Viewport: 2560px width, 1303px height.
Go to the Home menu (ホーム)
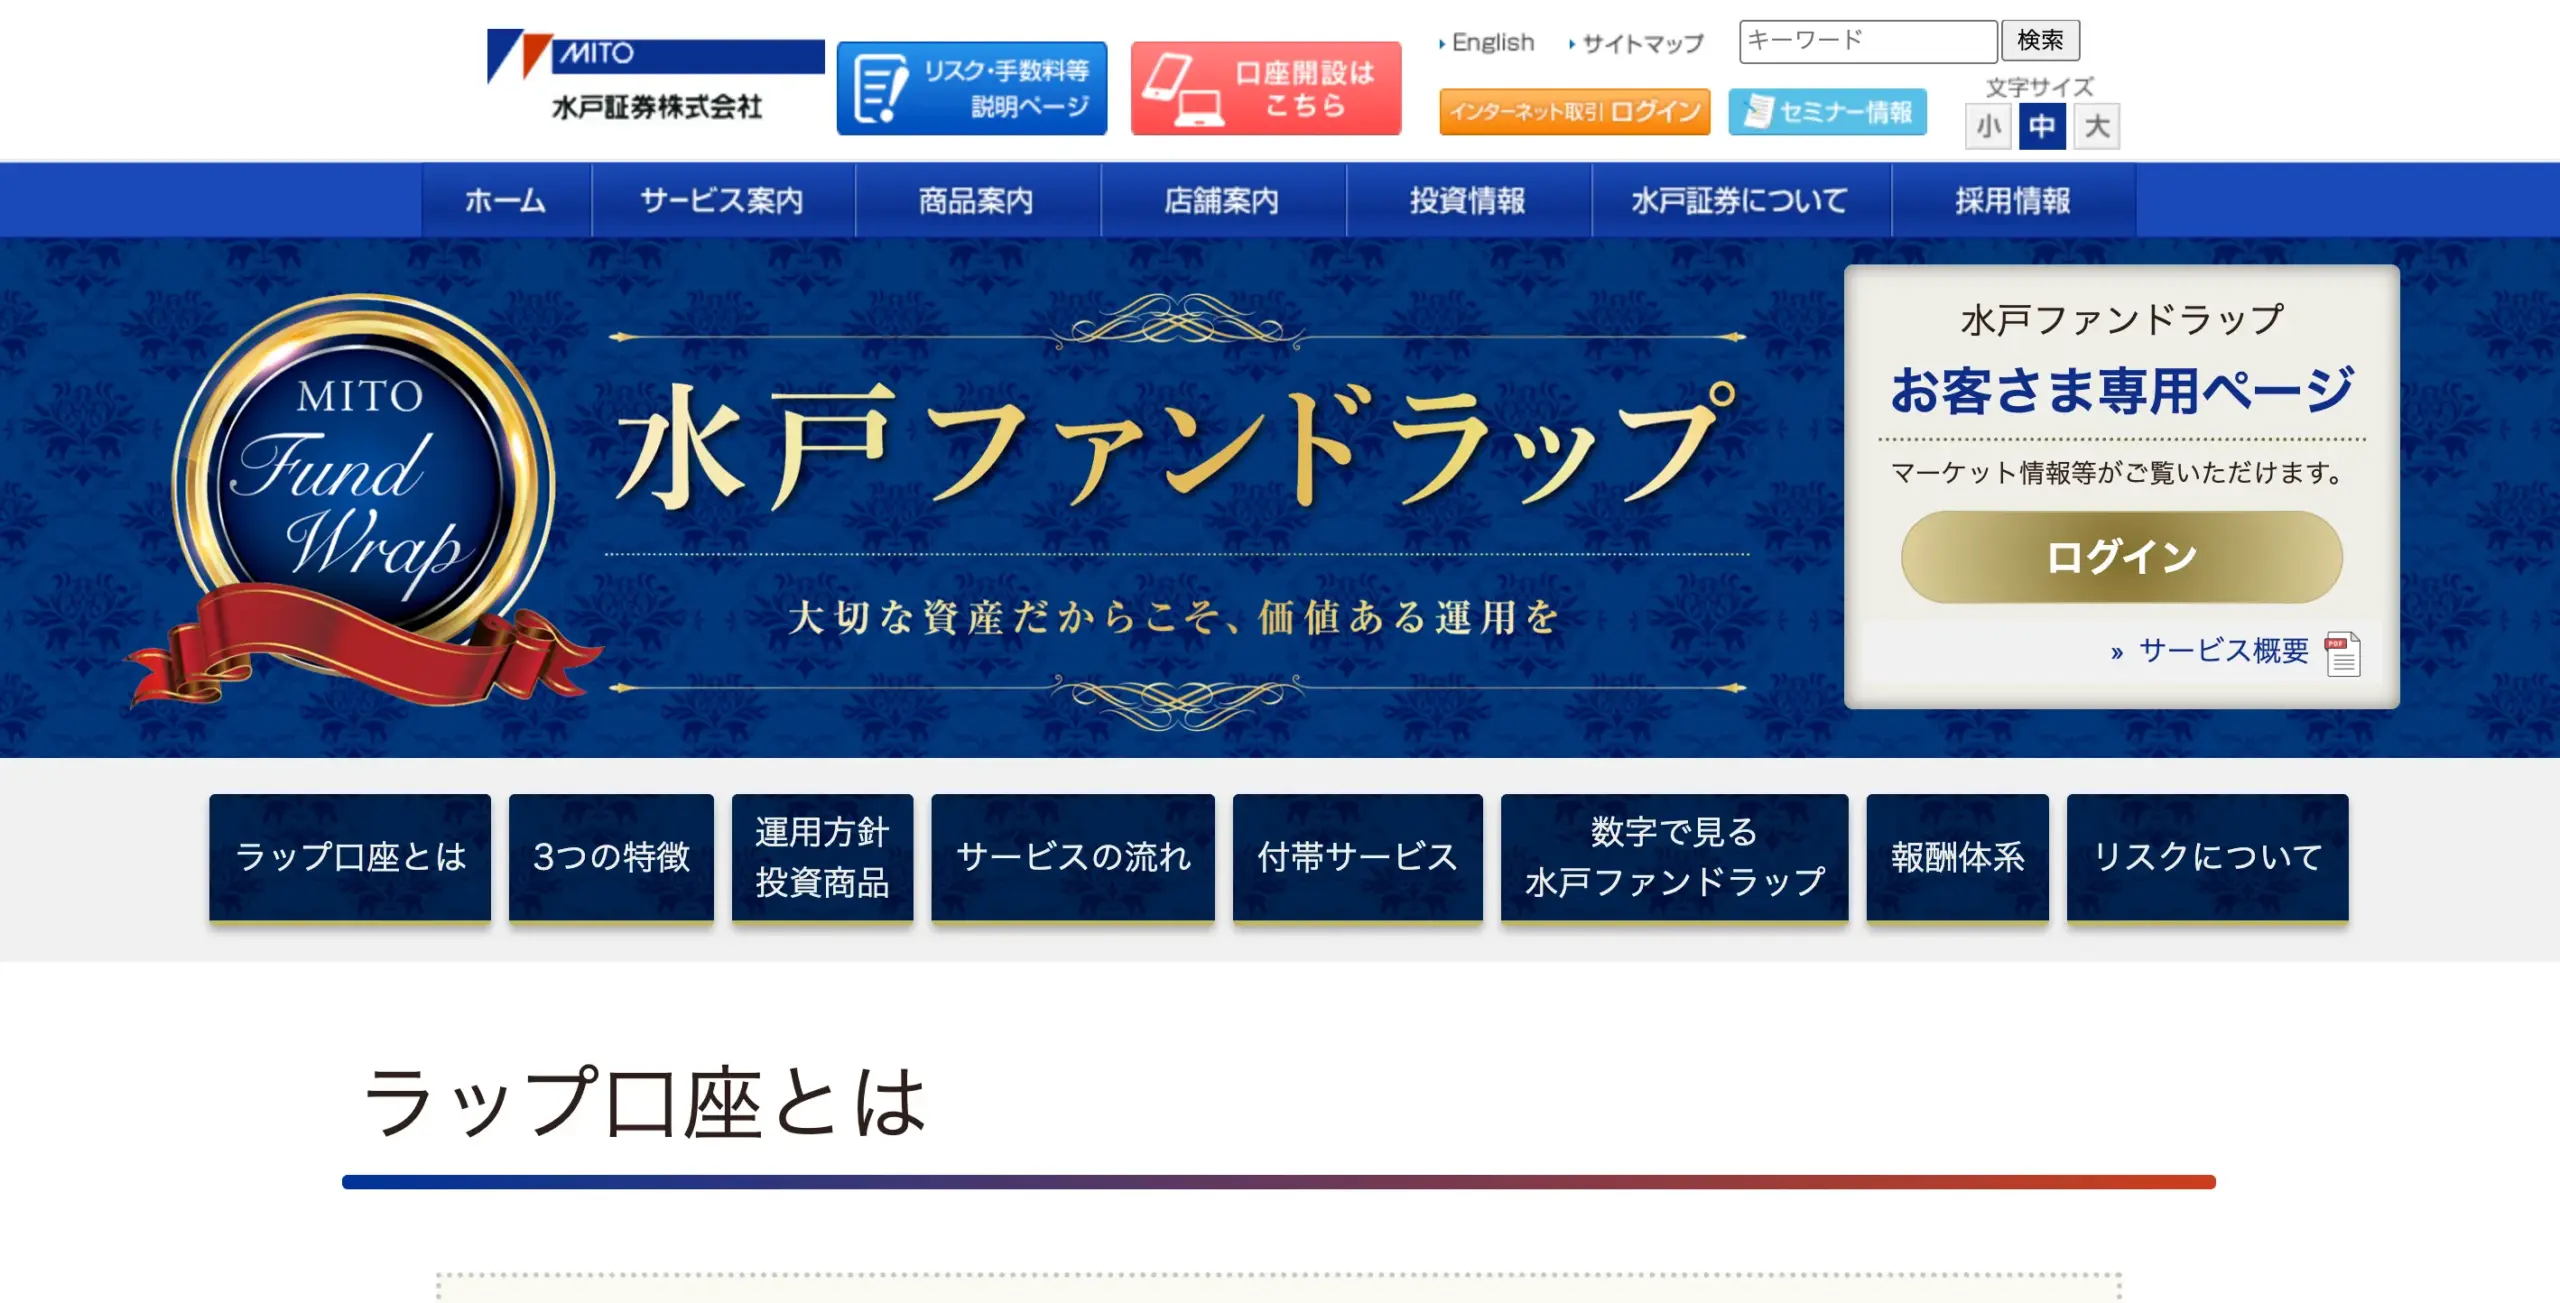[x=506, y=201]
